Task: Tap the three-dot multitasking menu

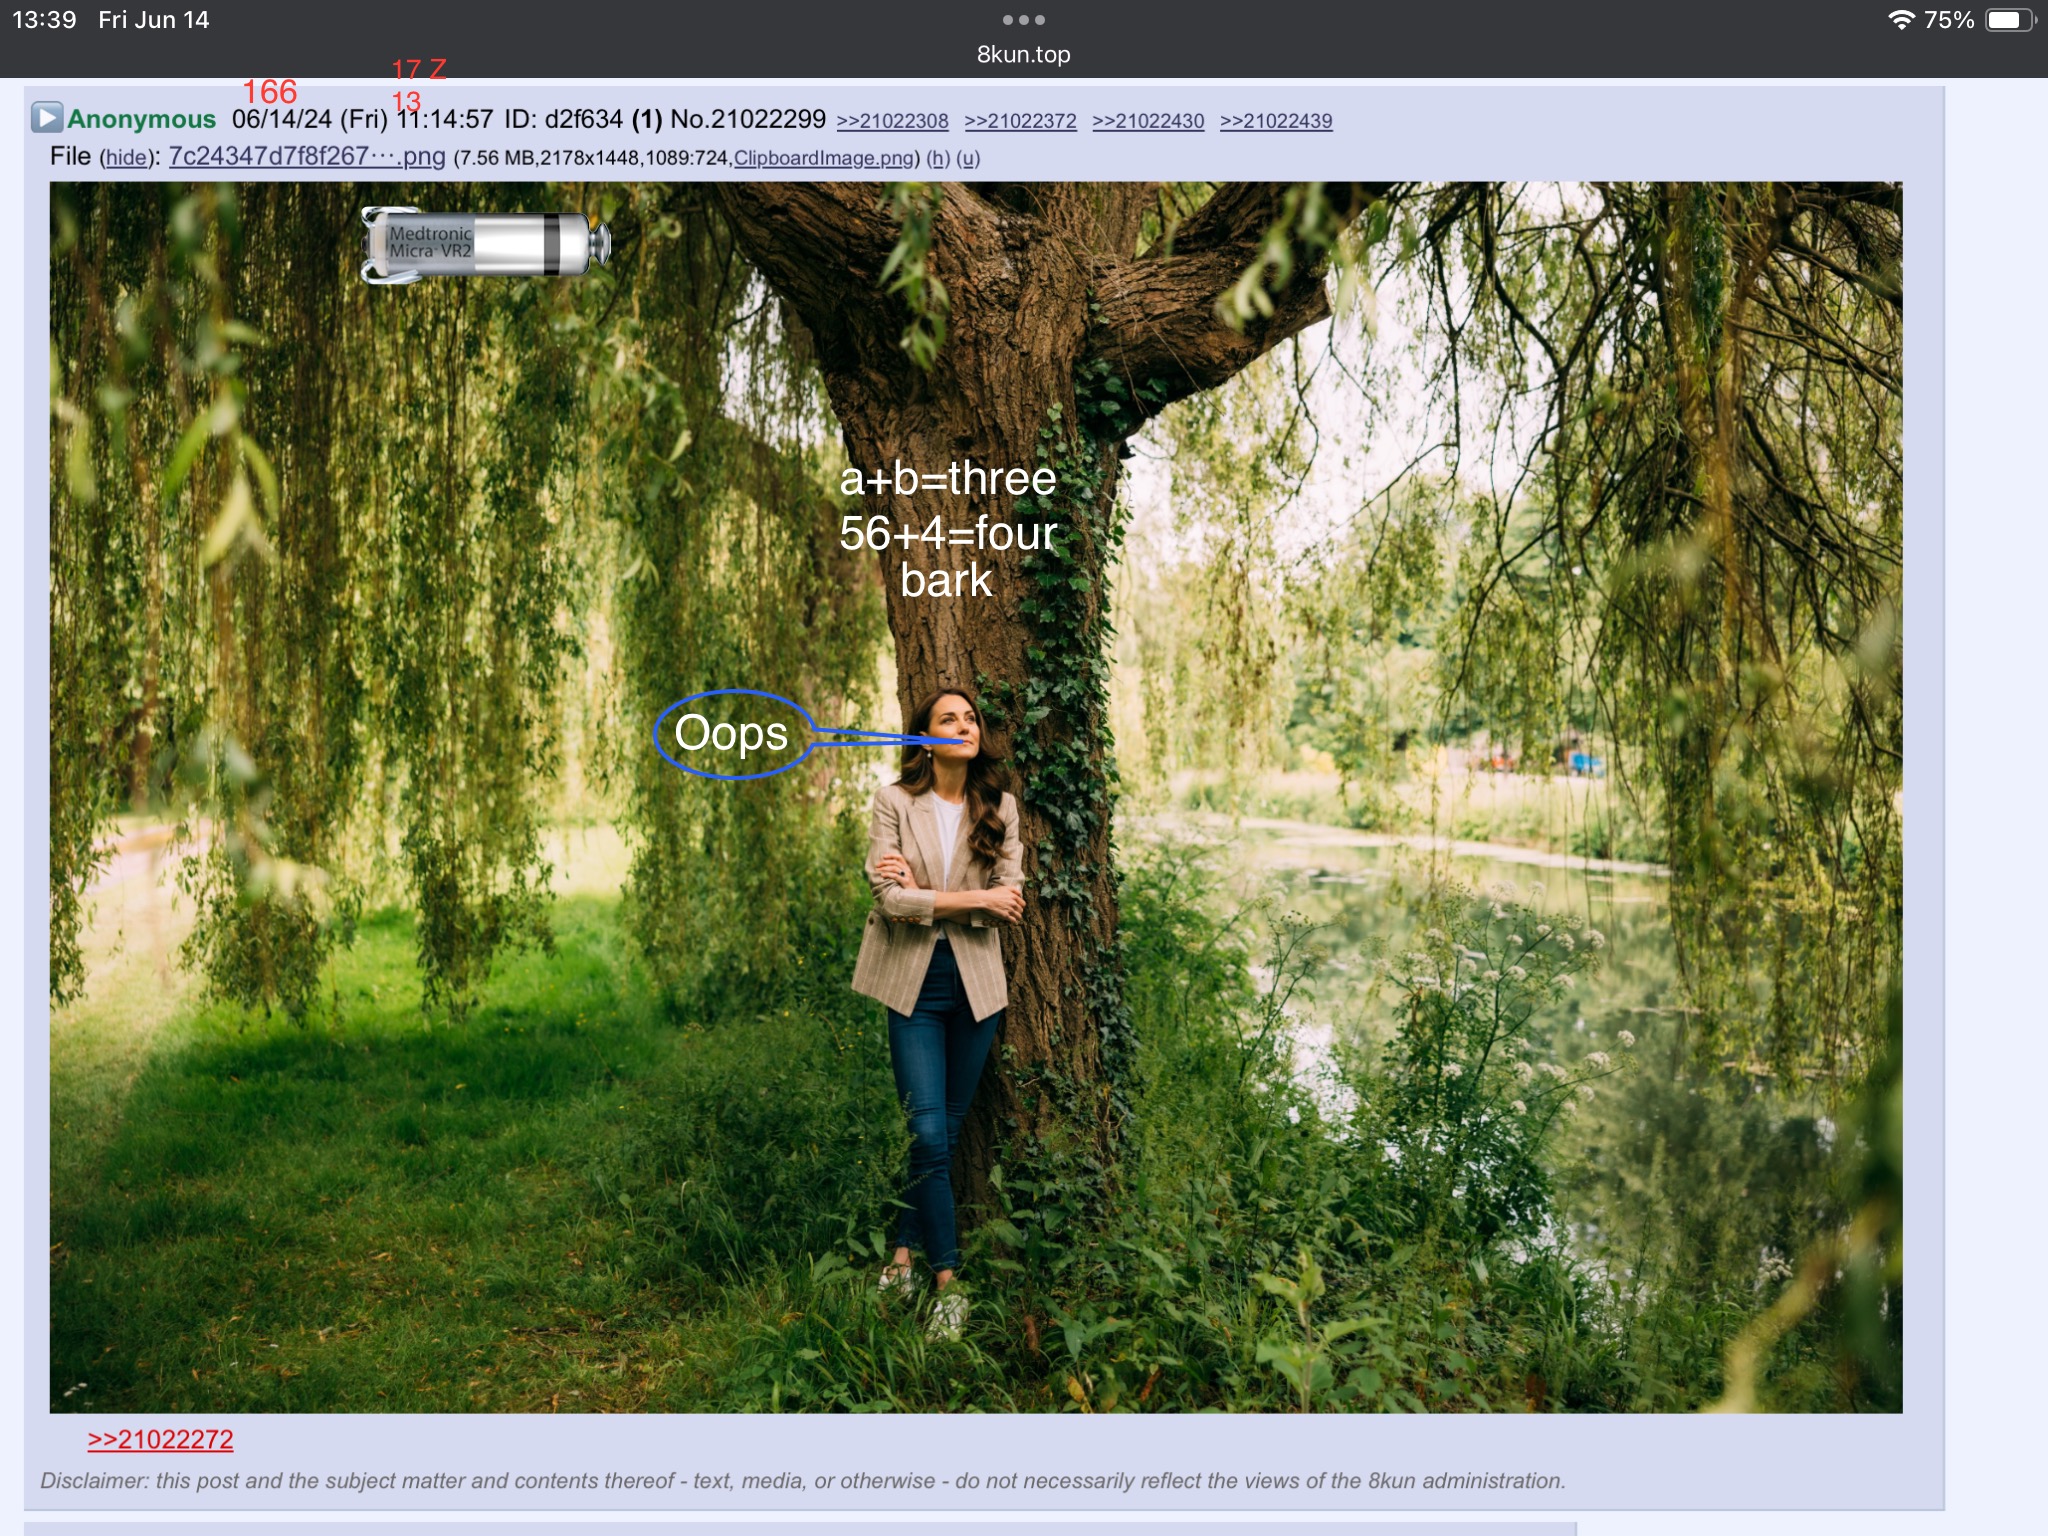Action: pos(1023,20)
